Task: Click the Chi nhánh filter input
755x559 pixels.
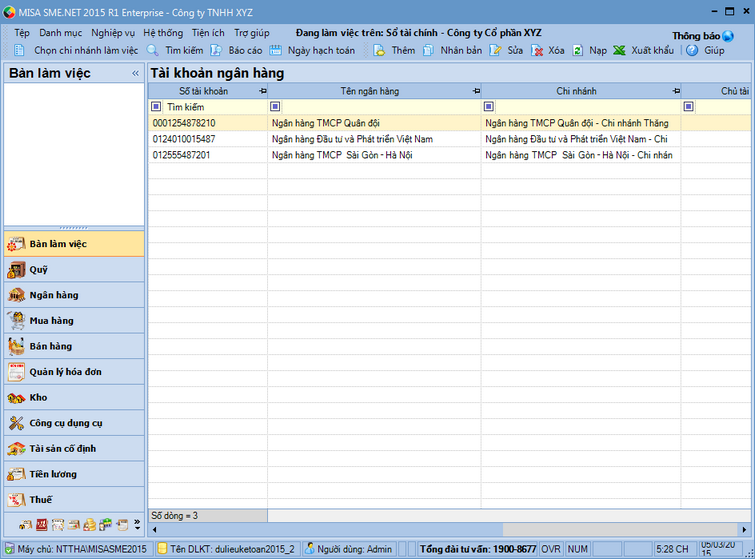Action: coord(588,107)
